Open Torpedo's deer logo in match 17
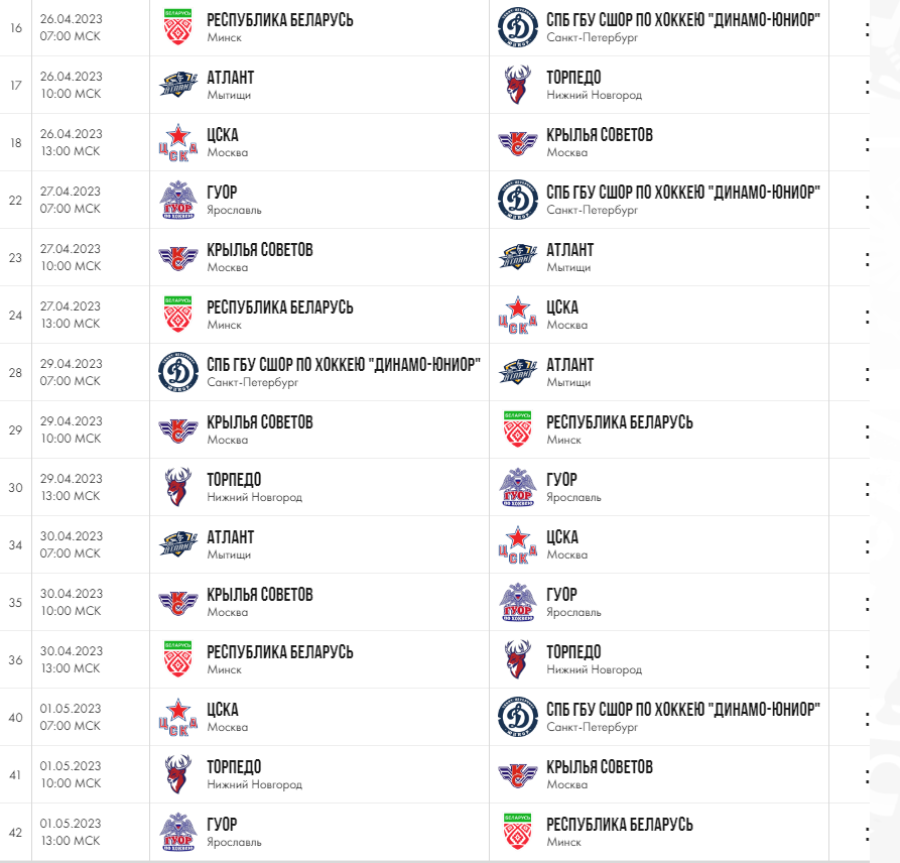The height and width of the screenshot is (863, 900). (518, 86)
